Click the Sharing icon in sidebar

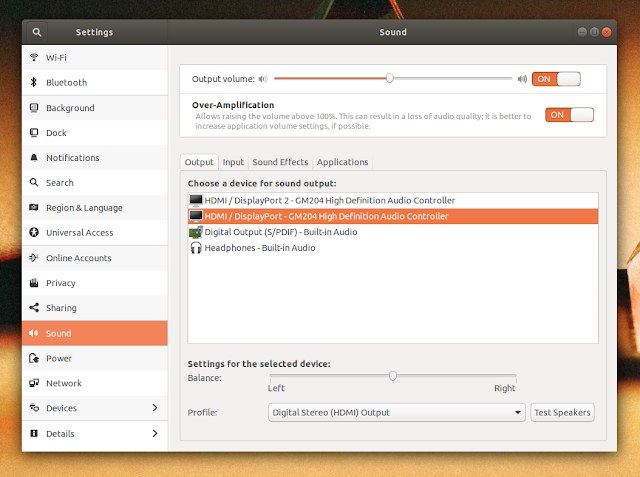34,308
